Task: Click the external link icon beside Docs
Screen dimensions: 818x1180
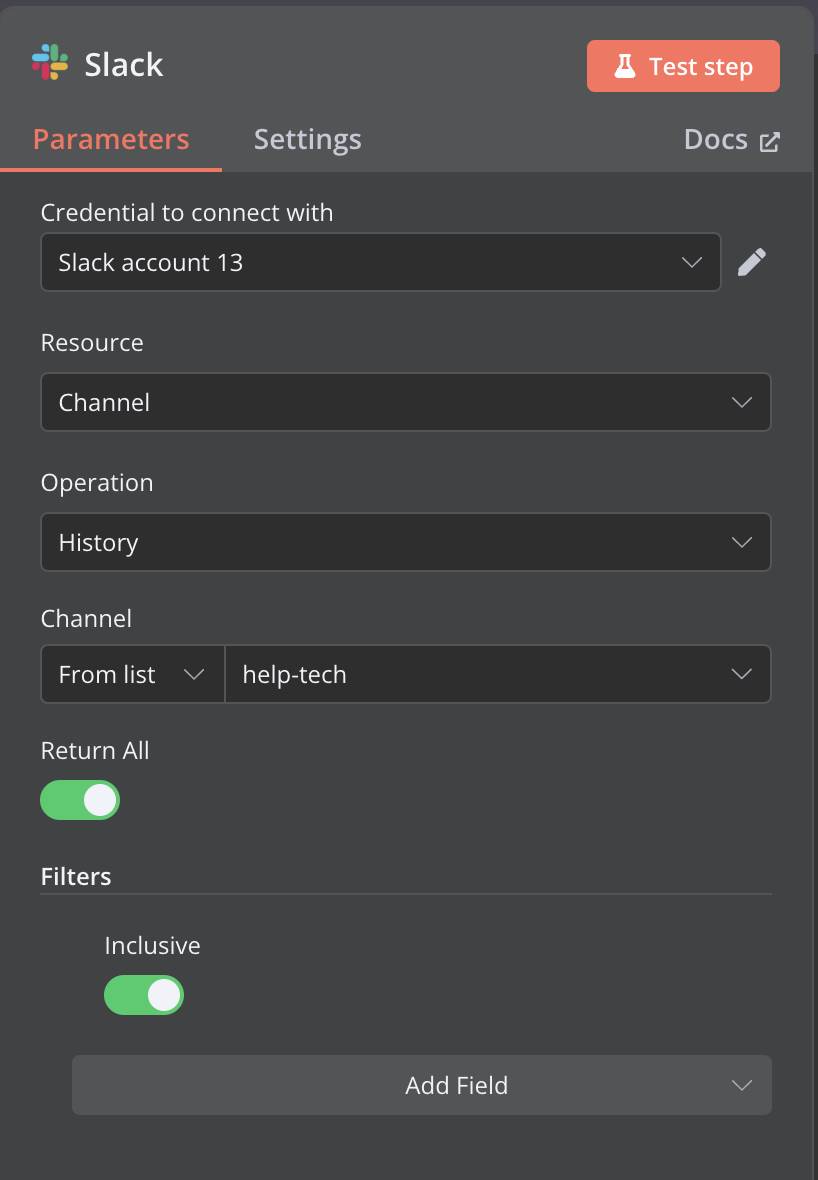Action: click(769, 142)
